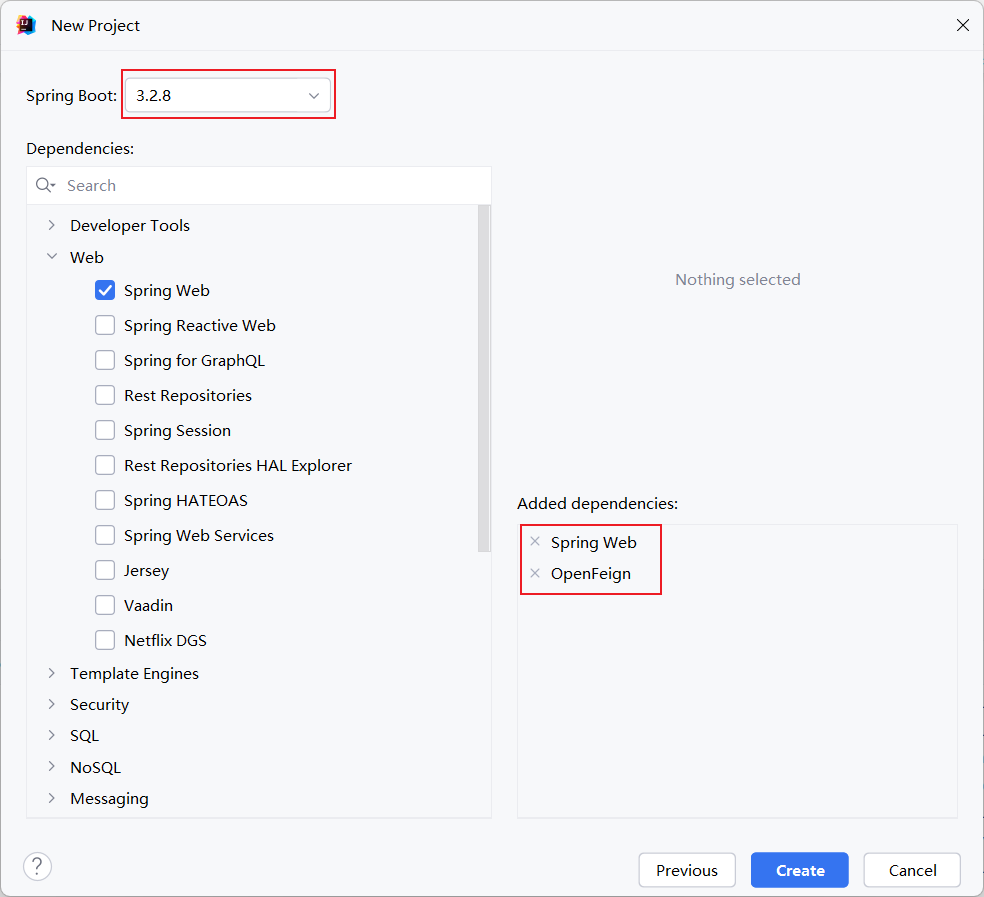The width and height of the screenshot is (984, 897).
Task: Expand the Messaging category
Action: click(52, 798)
